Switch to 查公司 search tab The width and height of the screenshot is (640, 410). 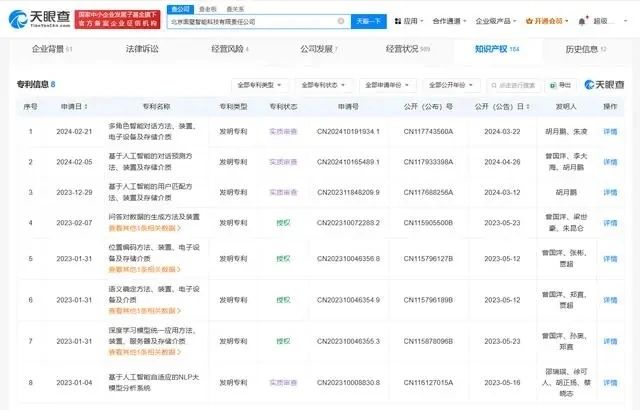coord(180,9)
